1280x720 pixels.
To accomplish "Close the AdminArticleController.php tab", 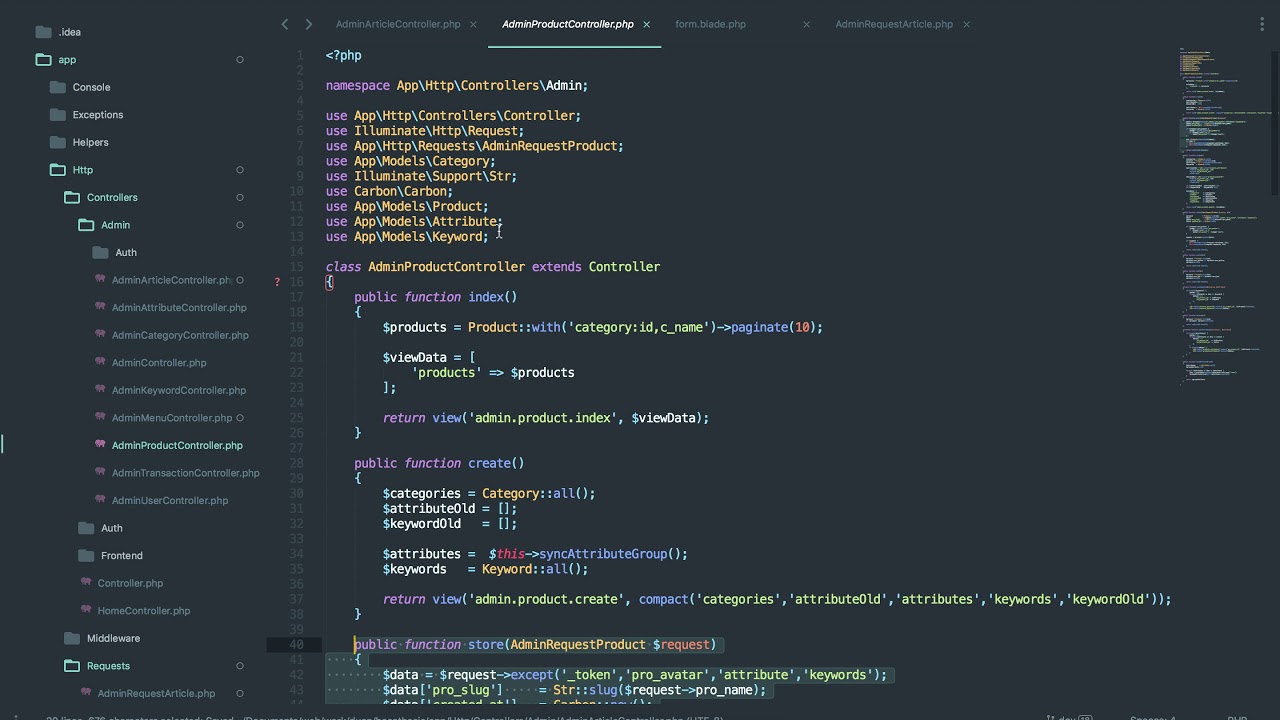I will [x=474, y=24].
